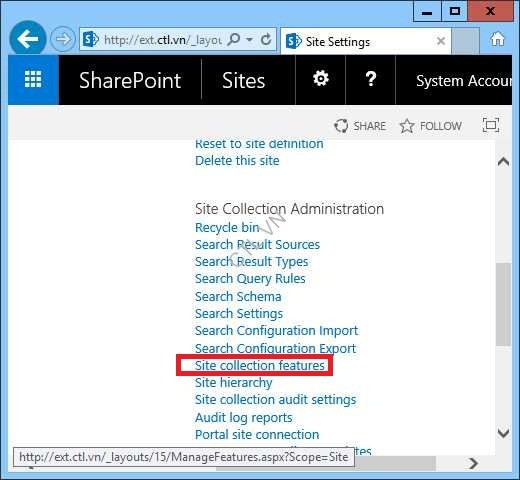
Task: Refresh the page with reload icon
Action: pos(266,40)
